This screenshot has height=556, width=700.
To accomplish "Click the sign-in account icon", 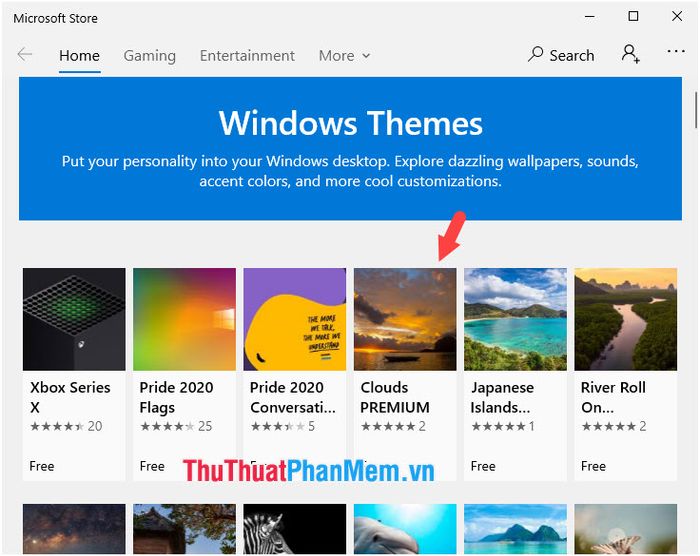I will point(631,54).
